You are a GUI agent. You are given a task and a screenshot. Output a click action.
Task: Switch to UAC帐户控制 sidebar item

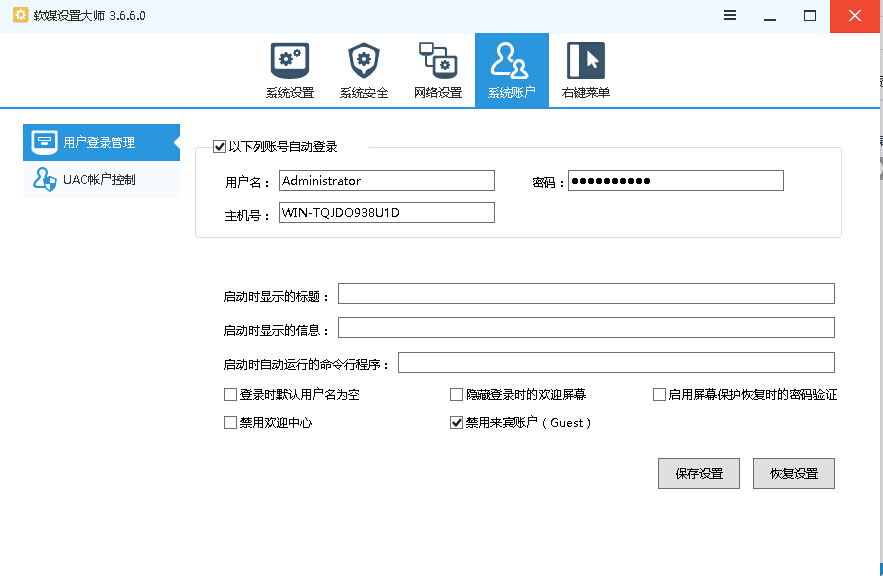pos(100,180)
